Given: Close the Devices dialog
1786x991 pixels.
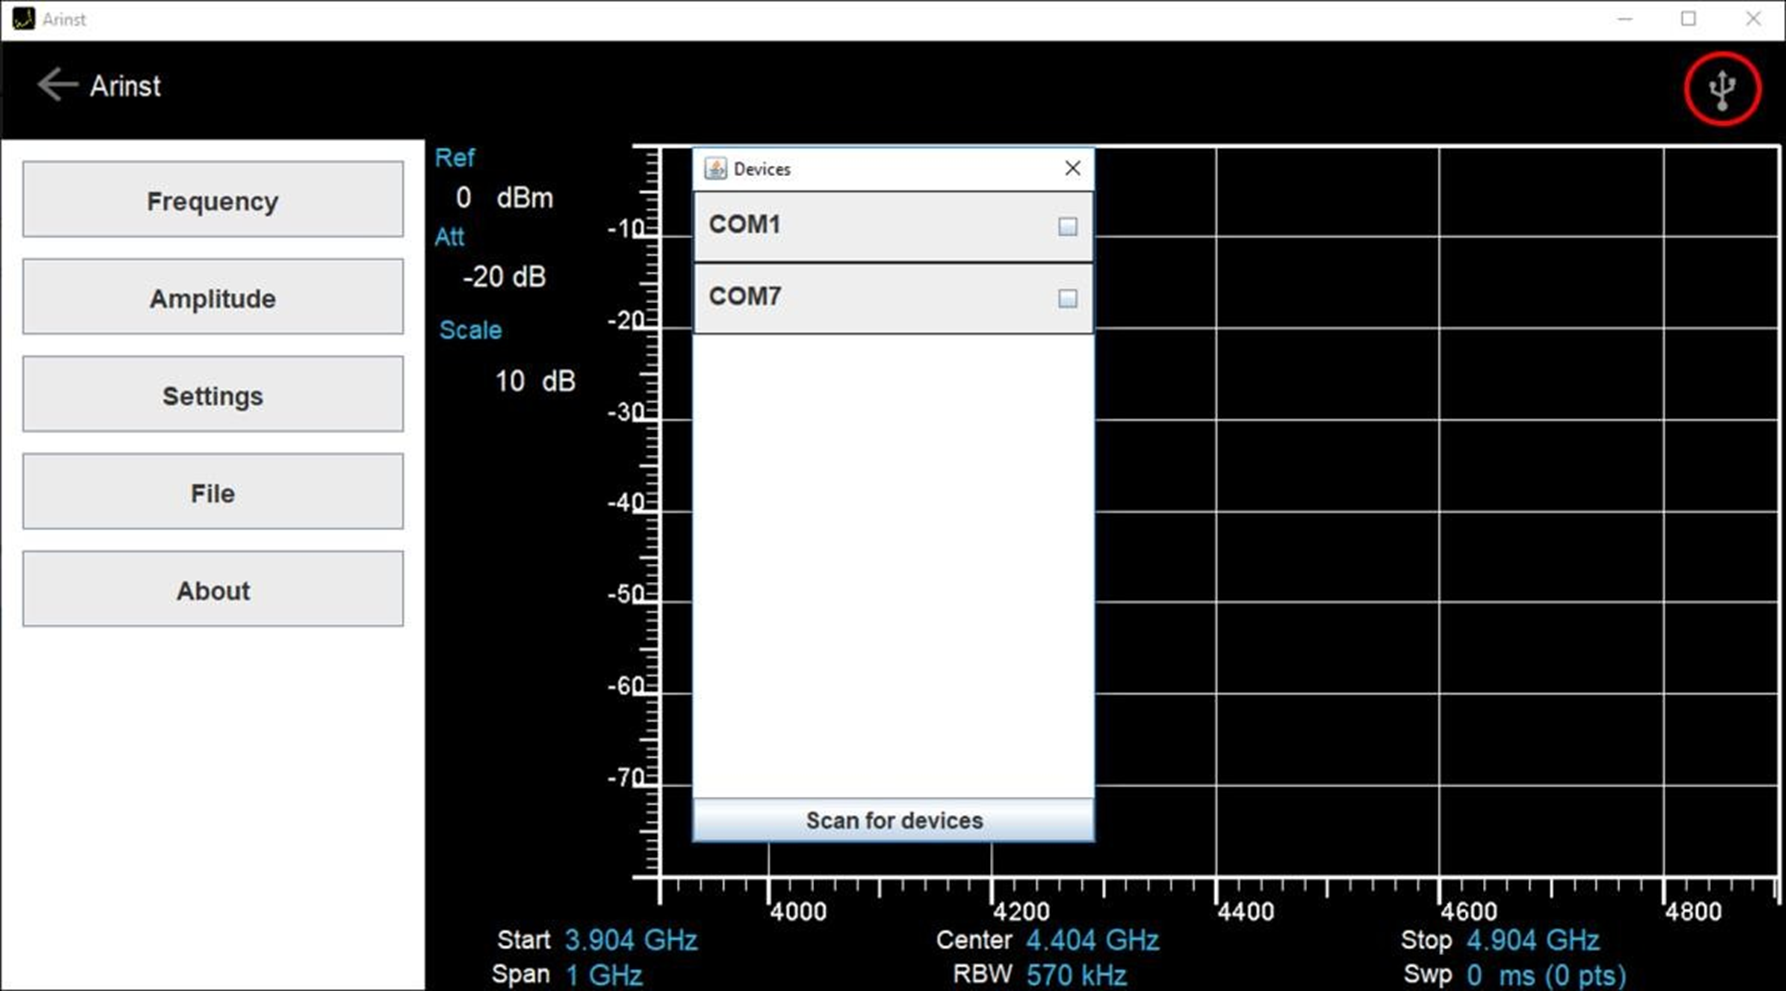Looking at the screenshot, I should (x=1072, y=168).
